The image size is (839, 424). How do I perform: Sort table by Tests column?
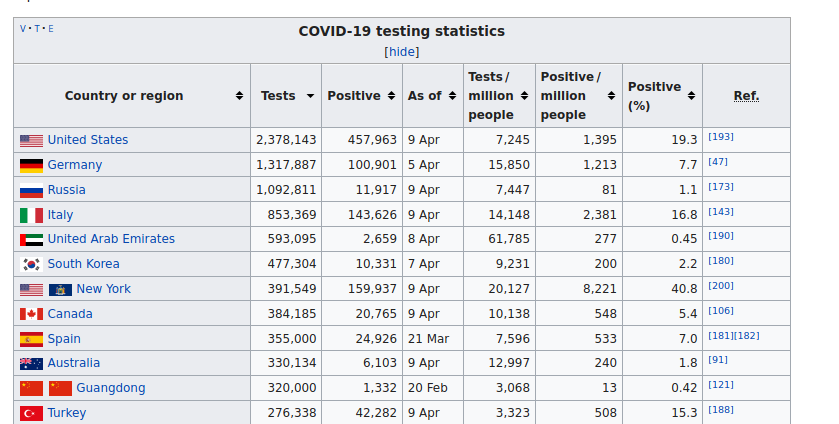point(310,96)
